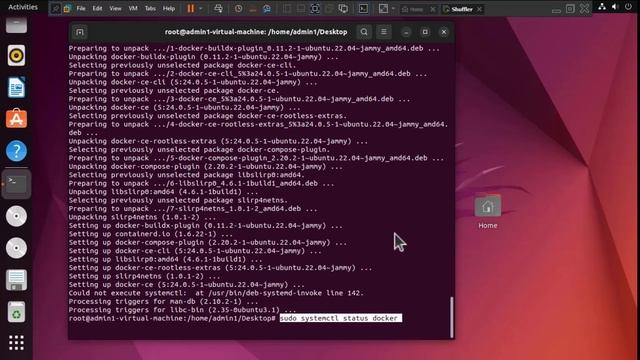Expand the stretch guest options arrow

point(393,9)
